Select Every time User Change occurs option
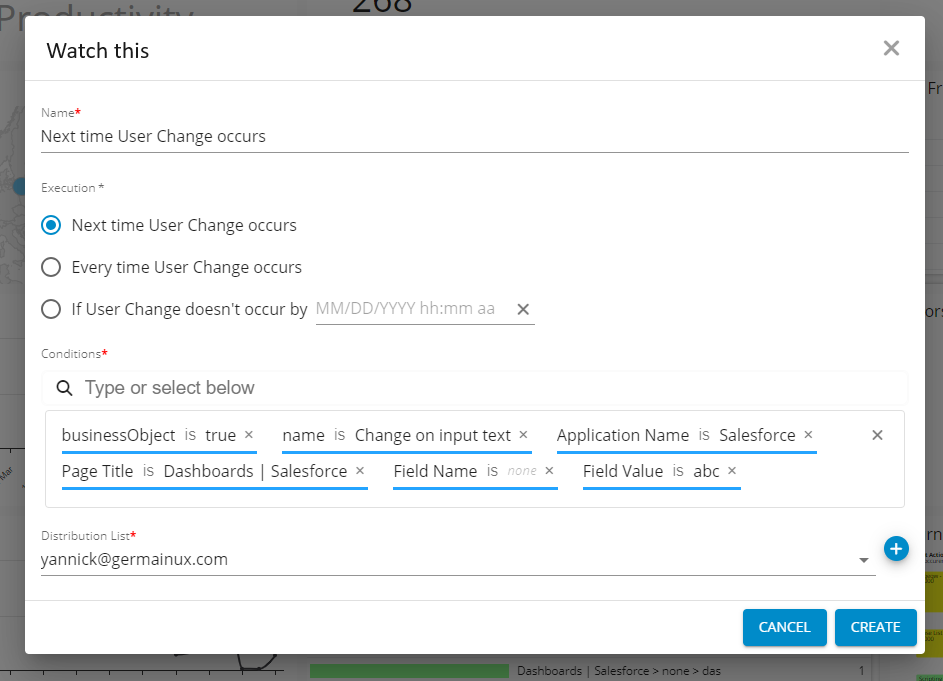The width and height of the screenshot is (943, 681). [51, 267]
